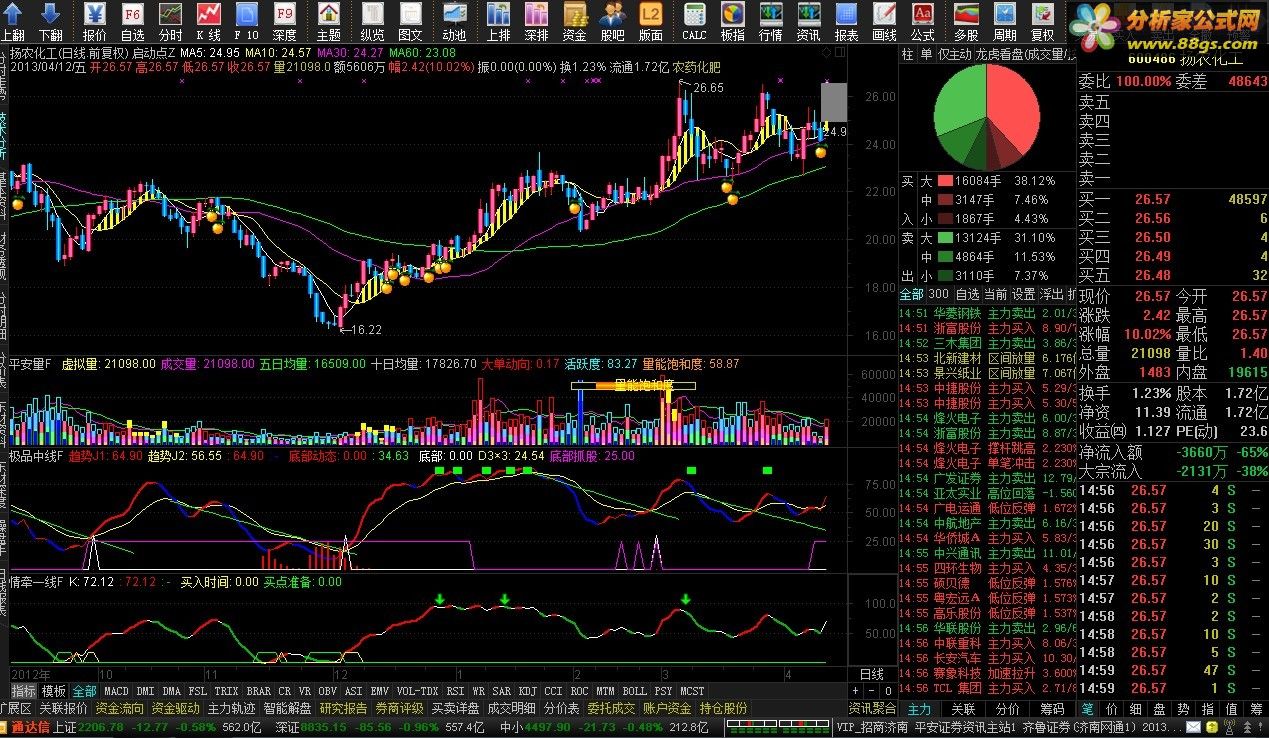1269x738 pixels.
Task: Open the 持仓股份 bottom tab
Action: tap(723, 708)
